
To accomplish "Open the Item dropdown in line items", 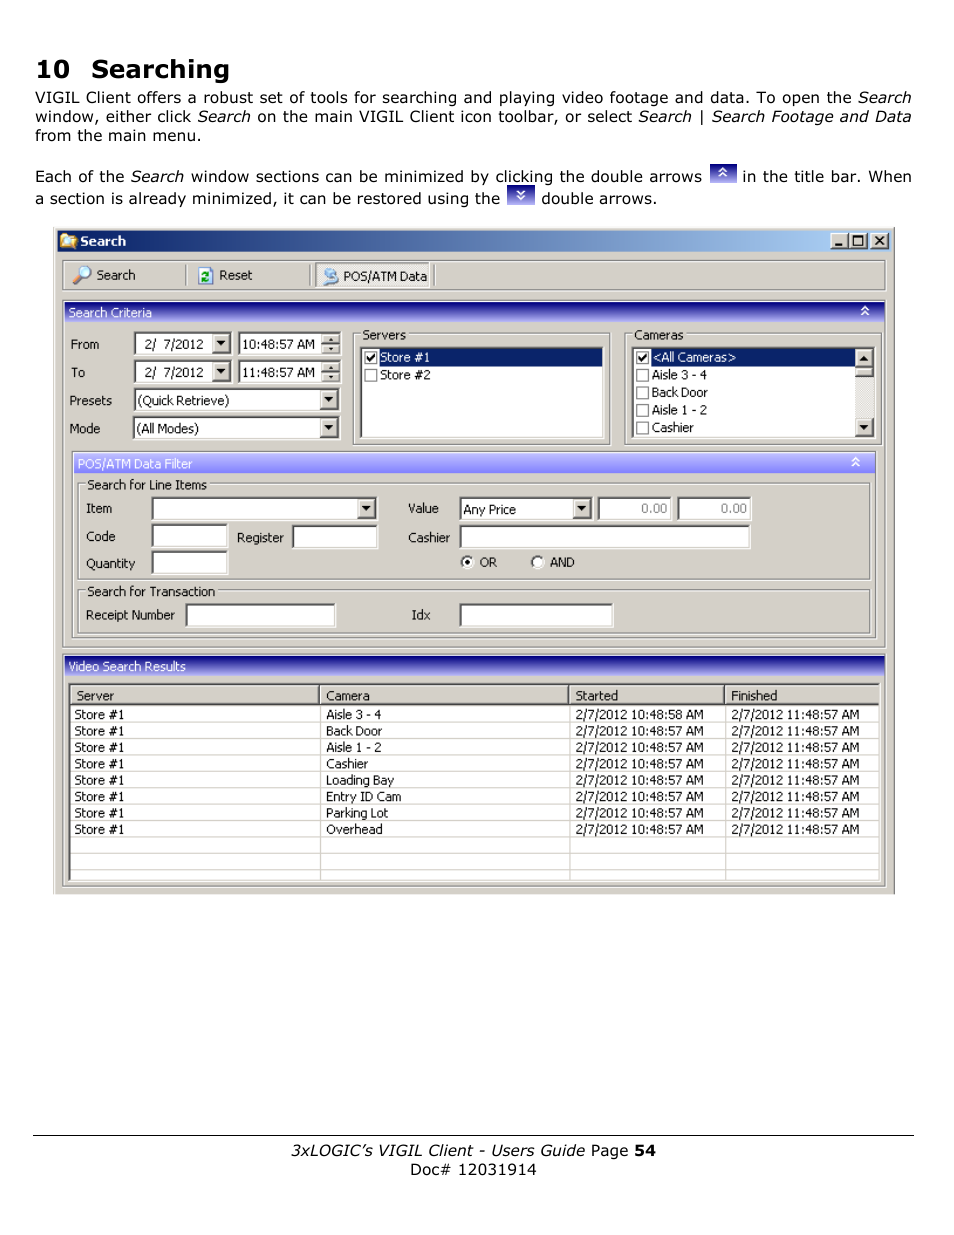I will (x=367, y=509).
